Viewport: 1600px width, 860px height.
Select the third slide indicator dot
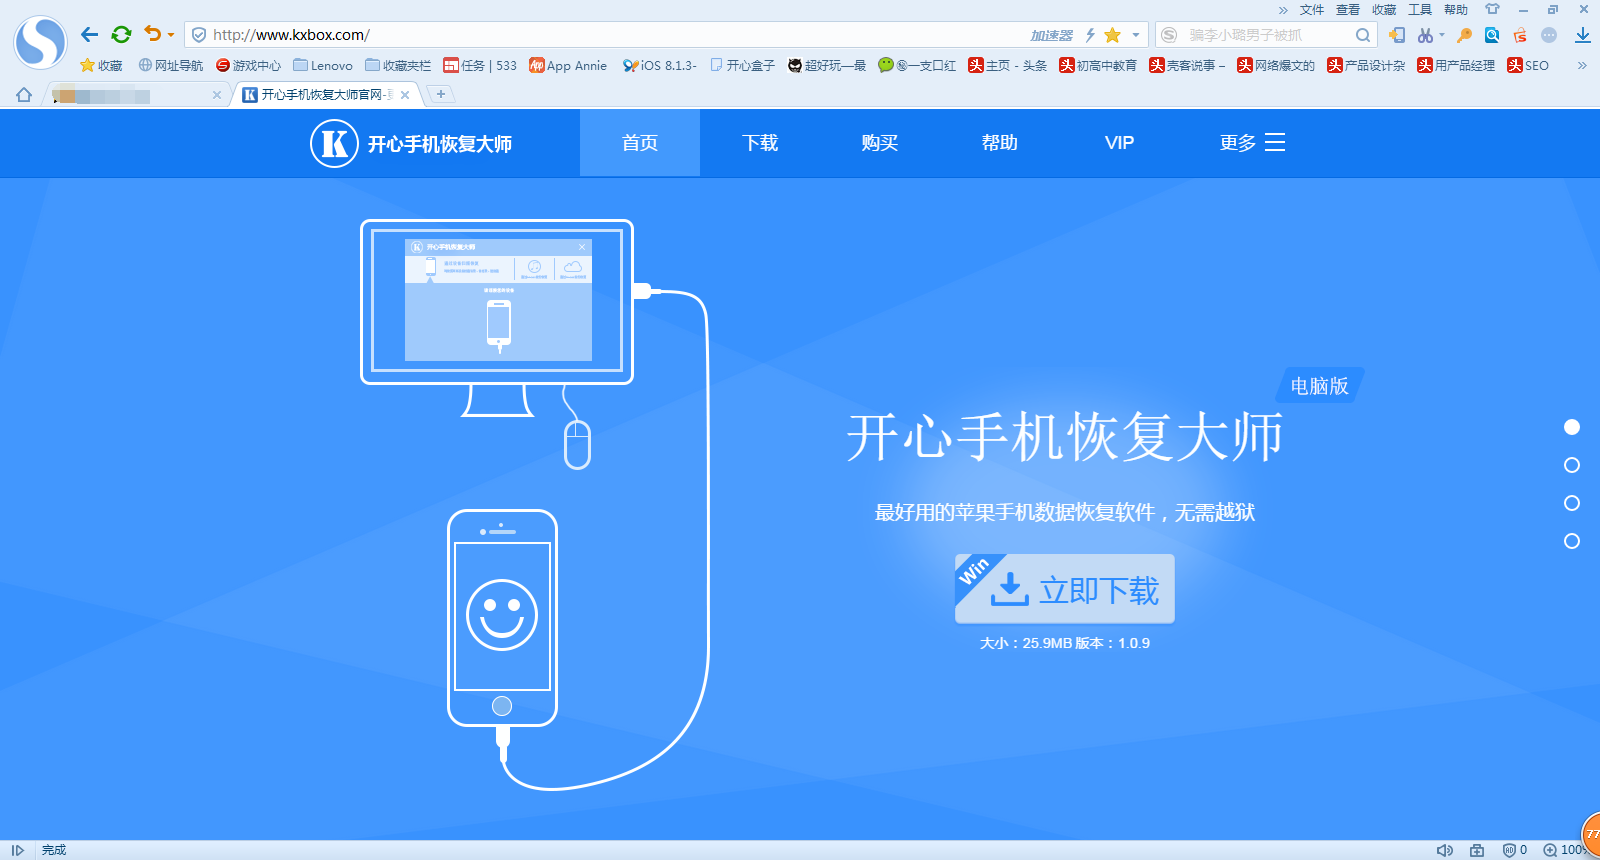(1572, 503)
